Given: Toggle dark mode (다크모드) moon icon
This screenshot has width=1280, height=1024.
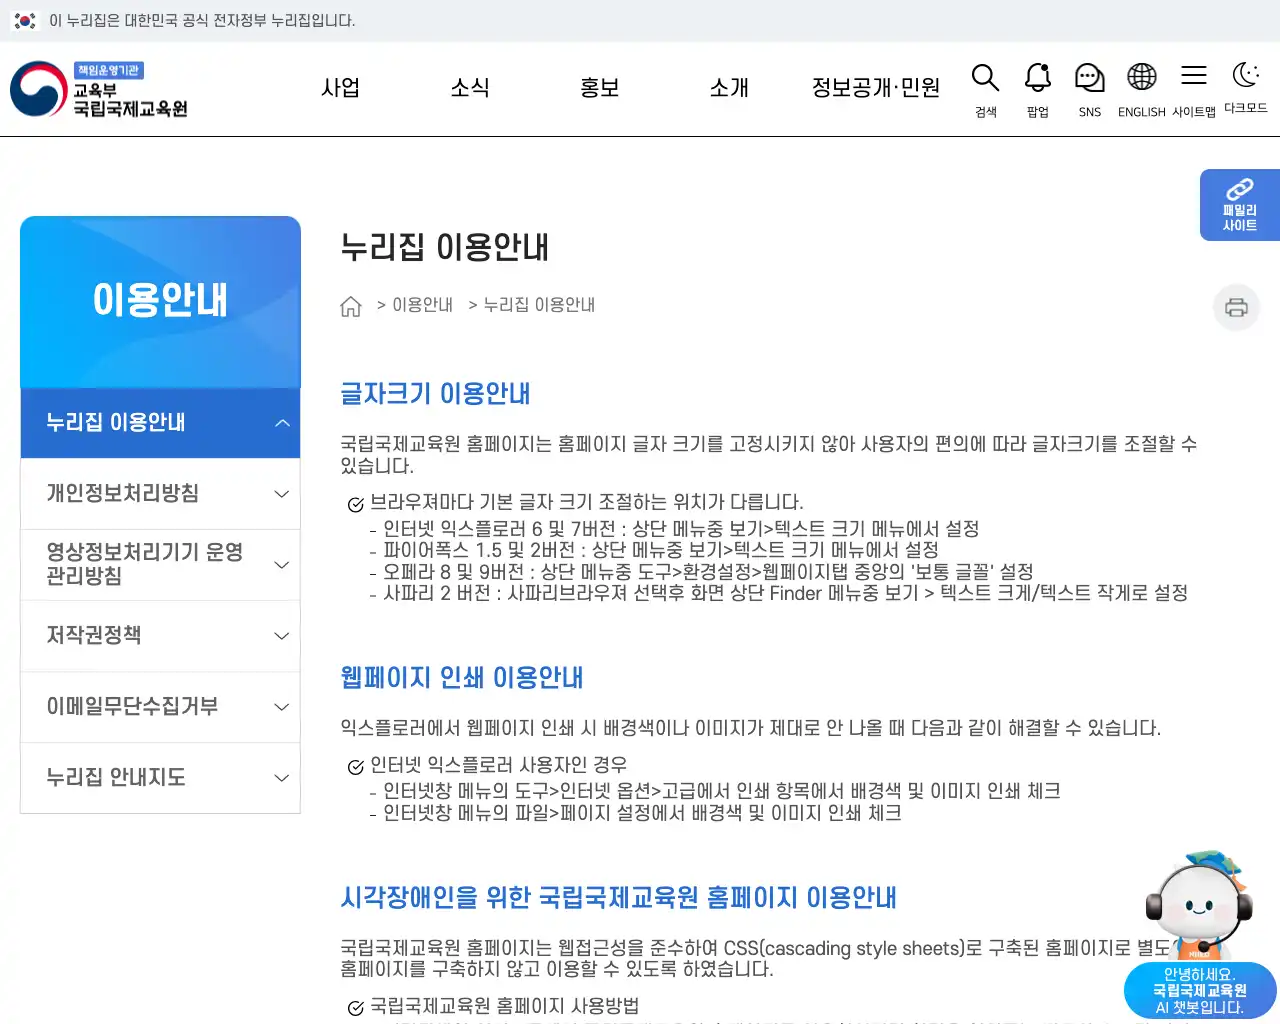Looking at the screenshot, I should click(x=1245, y=75).
